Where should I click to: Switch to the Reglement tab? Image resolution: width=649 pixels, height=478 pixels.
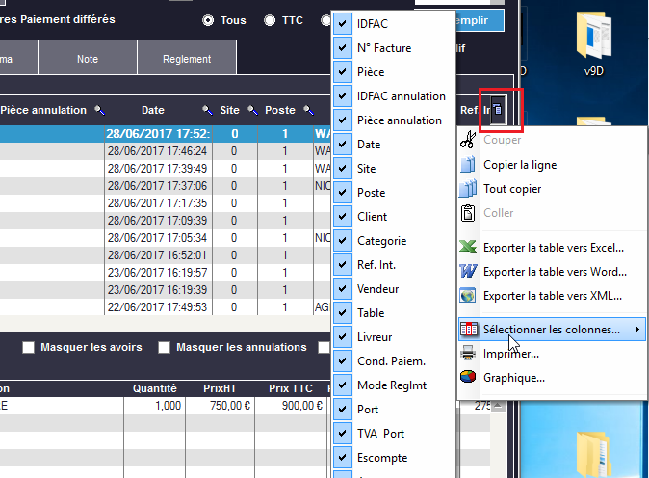[x=187, y=59]
